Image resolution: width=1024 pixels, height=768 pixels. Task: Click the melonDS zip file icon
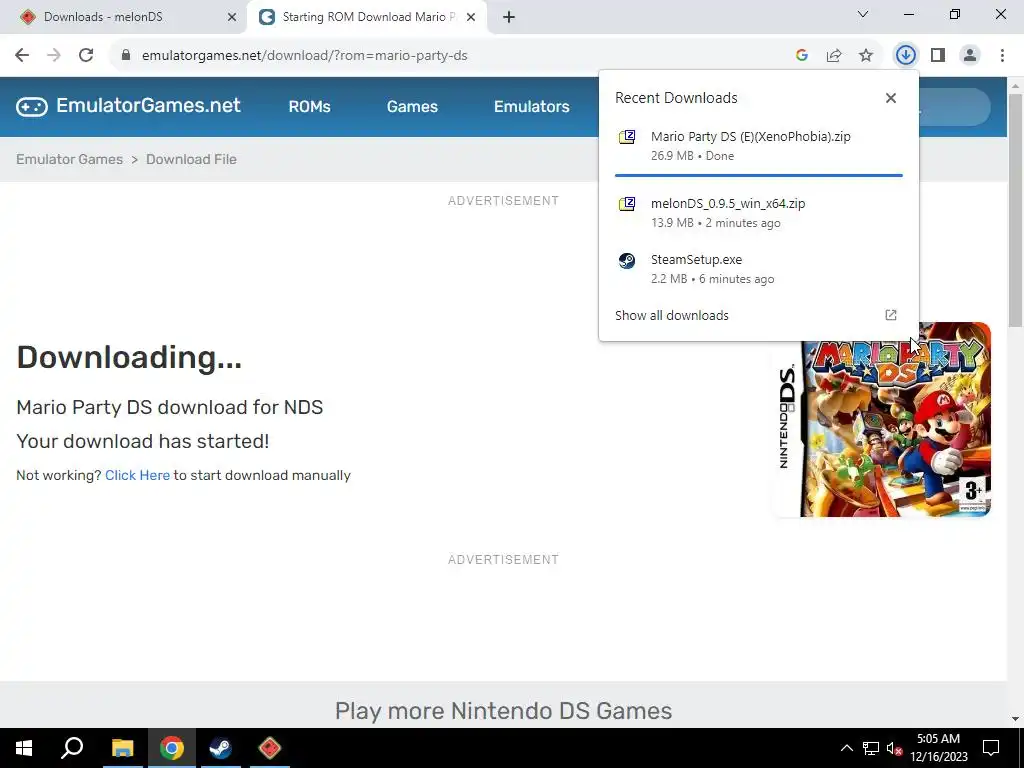click(x=627, y=204)
